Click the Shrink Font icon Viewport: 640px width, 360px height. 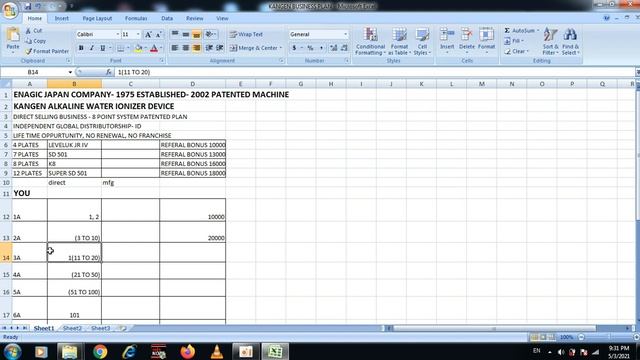tap(158, 34)
